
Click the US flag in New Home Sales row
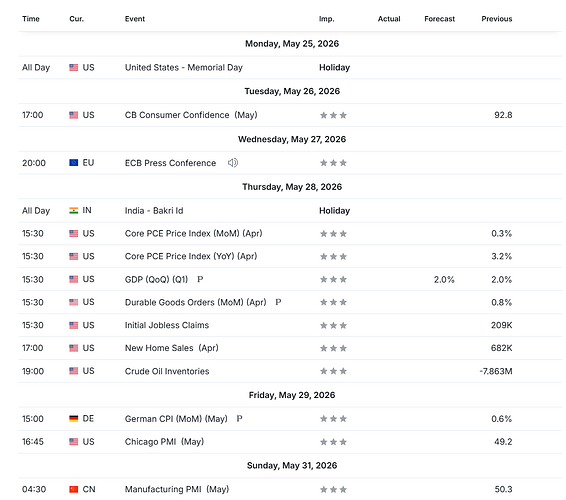pos(74,348)
